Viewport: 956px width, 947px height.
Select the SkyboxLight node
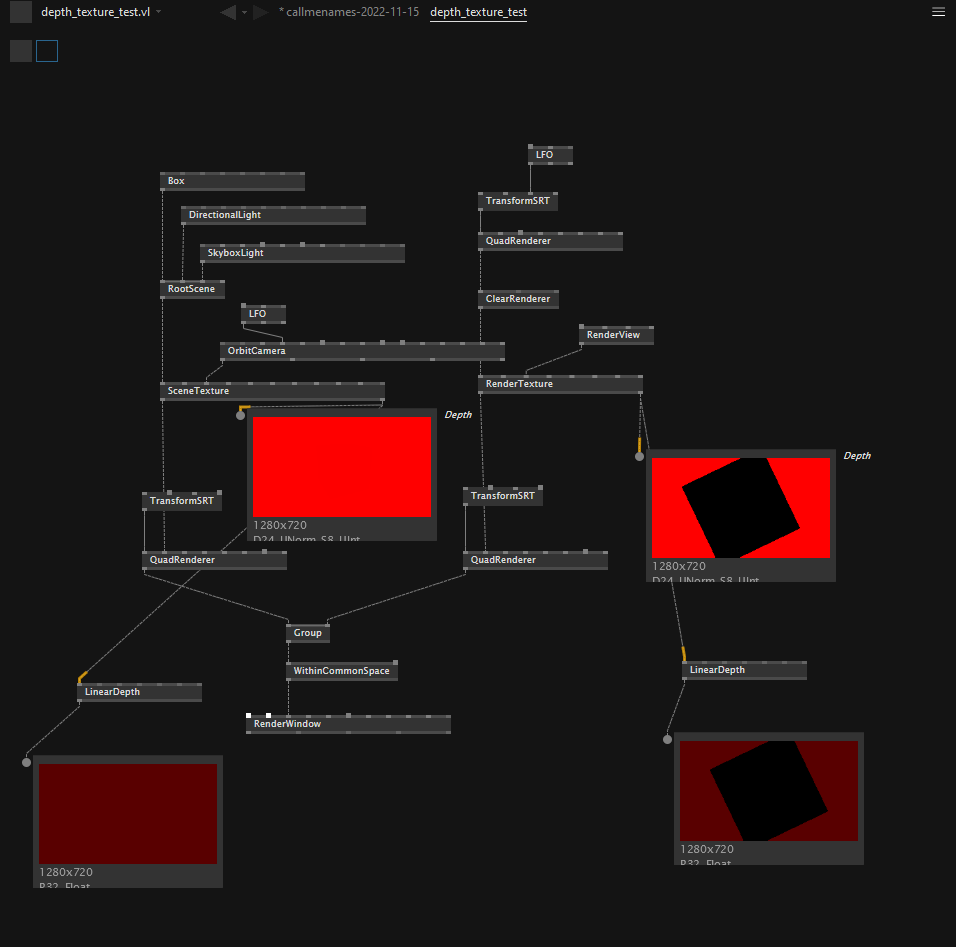[236, 253]
